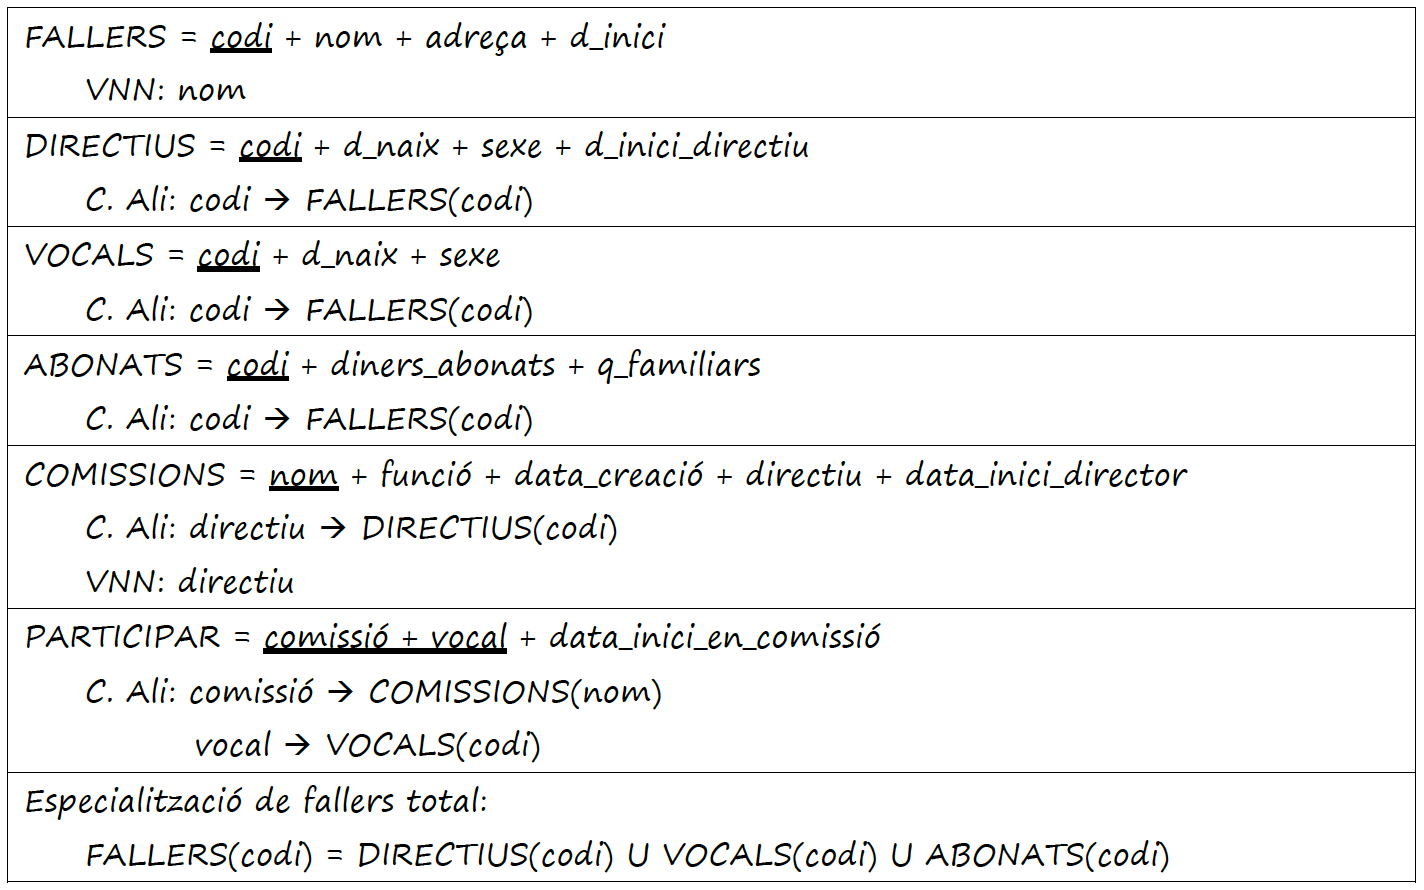Image resolution: width=1424 pixels, height=890 pixels.
Task: Select the diners_abonats attribute
Action: pyautogui.click(x=443, y=365)
